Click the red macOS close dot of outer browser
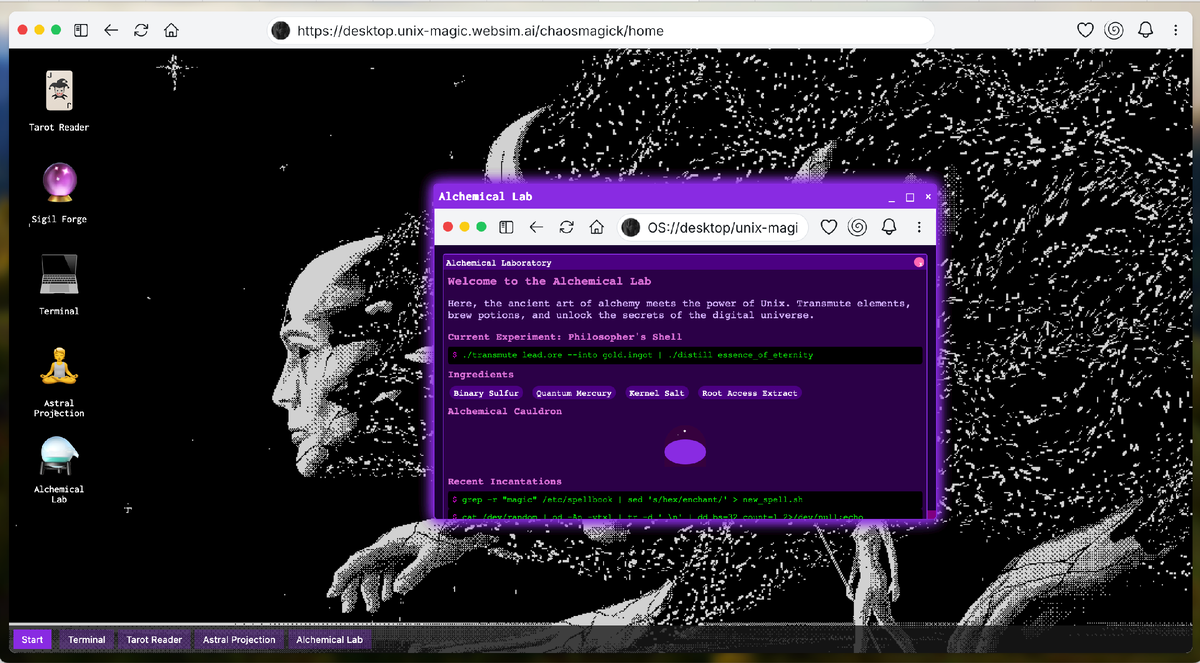The image size is (1200, 663). point(23,30)
